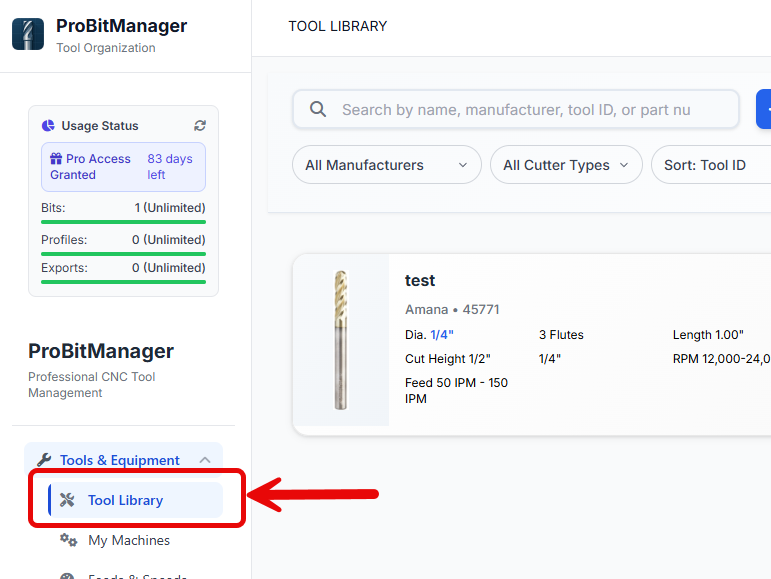Viewport: 771px width, 579px height.
Task: Click 'Professional CNC Tool Management' subtitle
Action: tap(91, 385)
